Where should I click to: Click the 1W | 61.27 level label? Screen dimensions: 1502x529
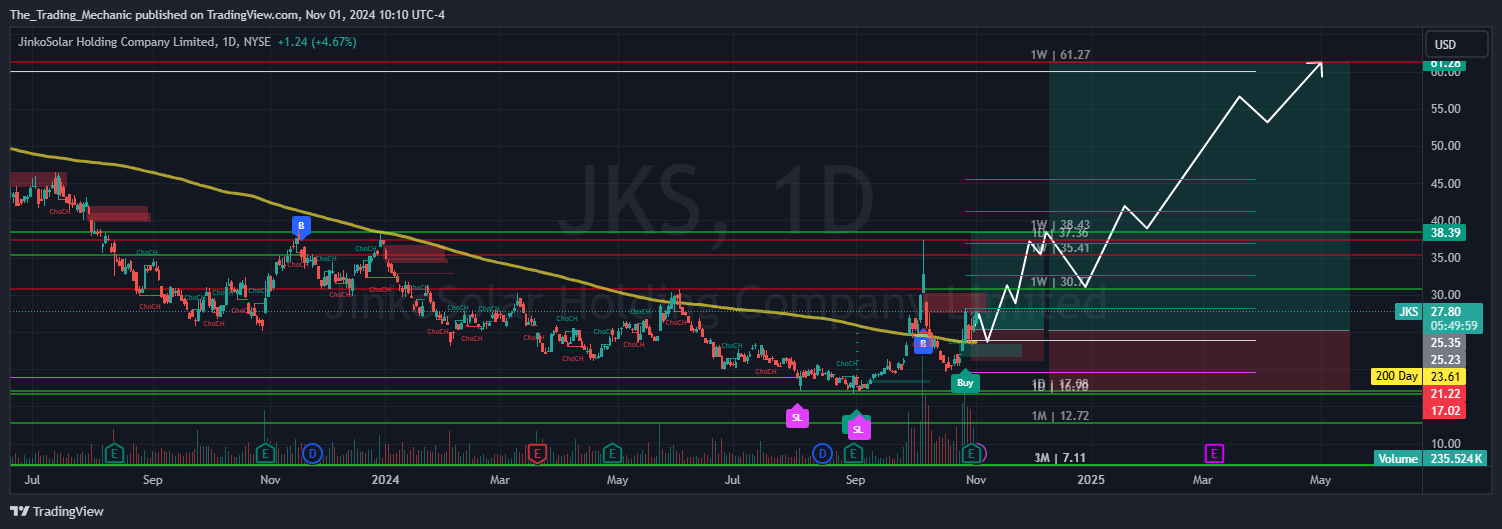pyautogui.click(x=1060, y=55)
